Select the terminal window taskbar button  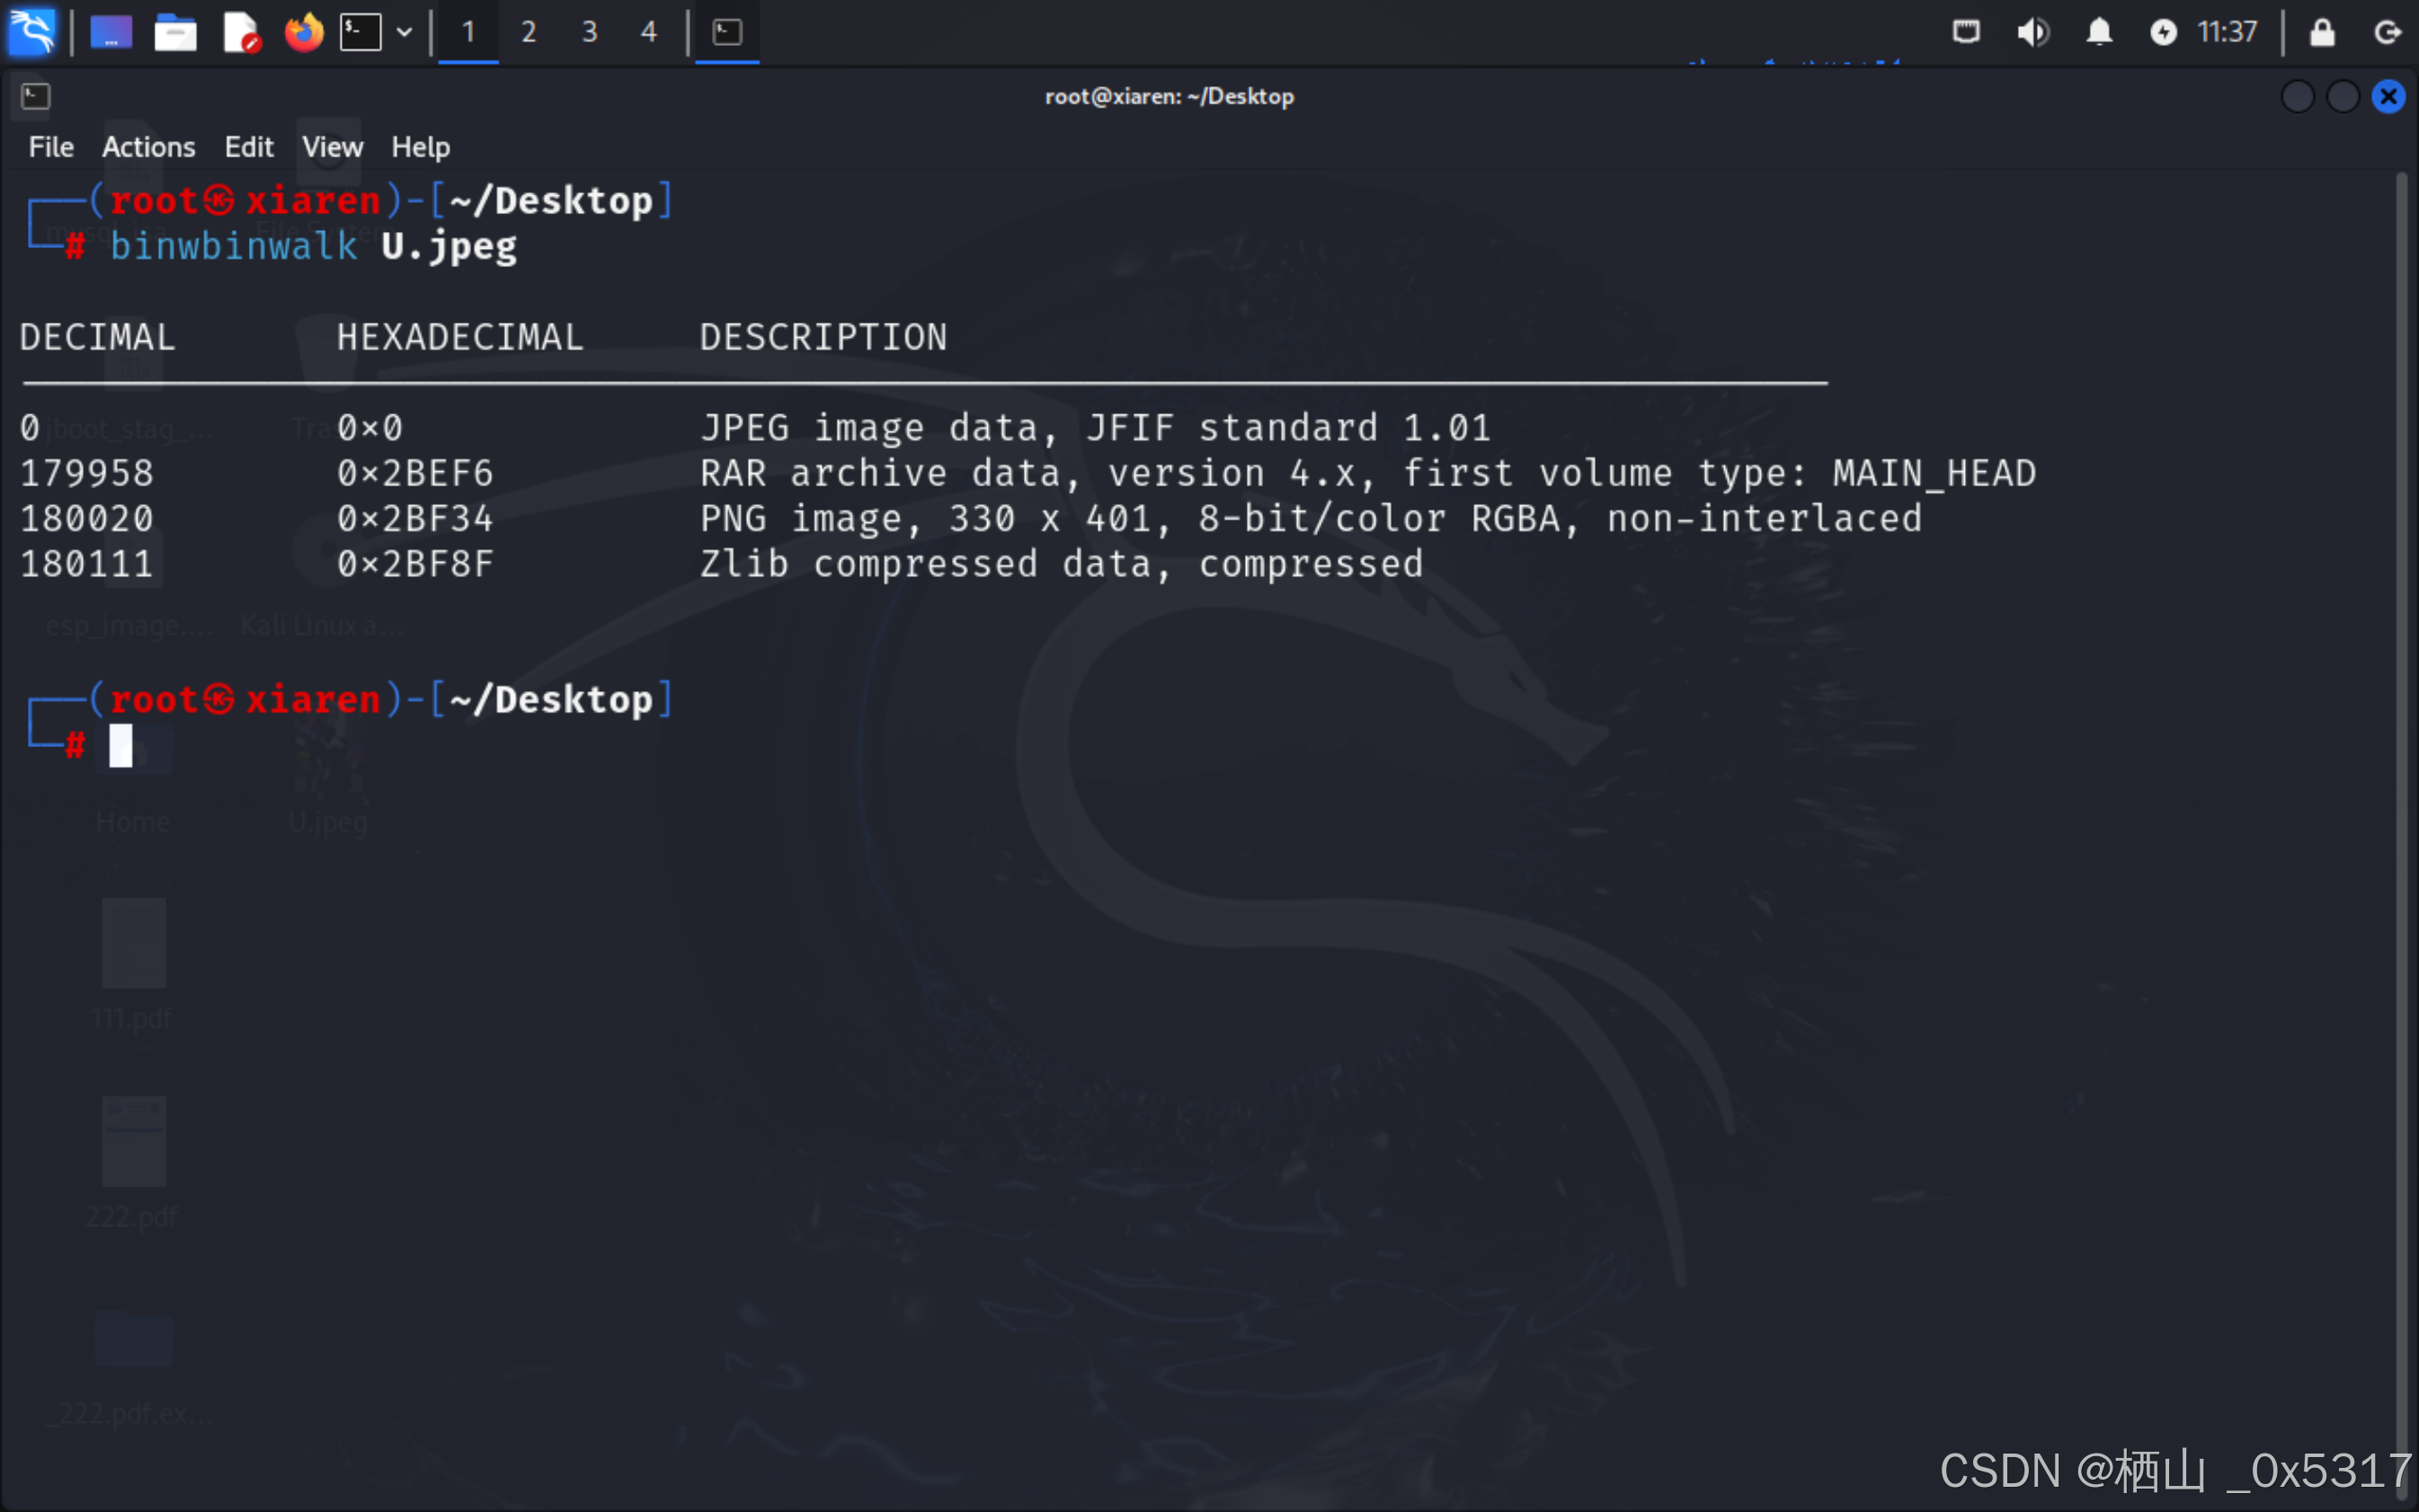(x=727, y=32)
